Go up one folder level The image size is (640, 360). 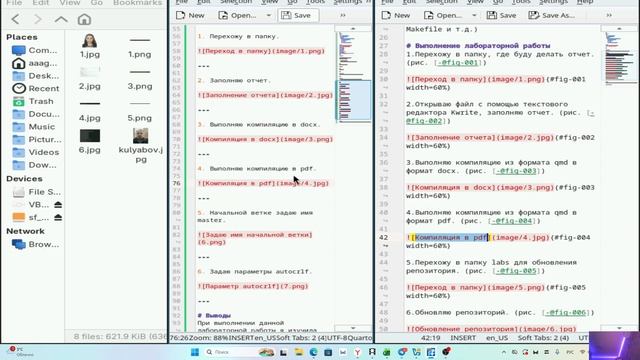coord(61,19)
